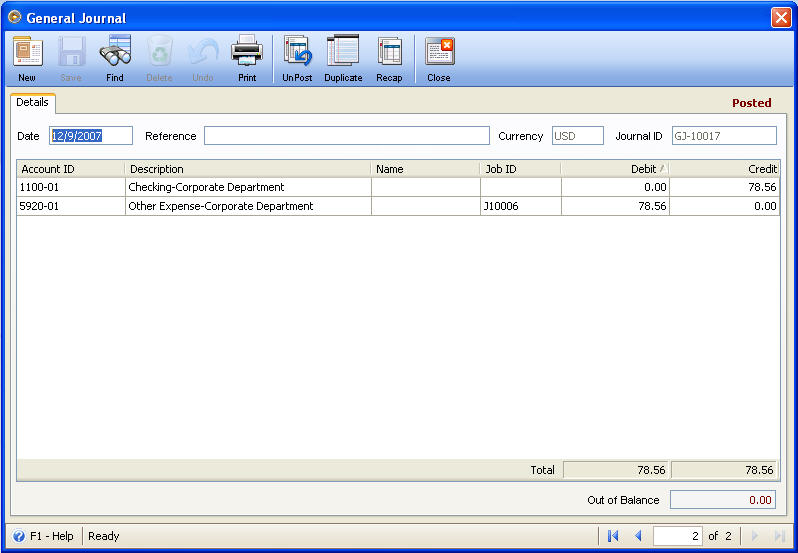The height and width of the screenshot is (553, 798).
Task: Select account cell 5920-01
Action: [x=71, y=206]
